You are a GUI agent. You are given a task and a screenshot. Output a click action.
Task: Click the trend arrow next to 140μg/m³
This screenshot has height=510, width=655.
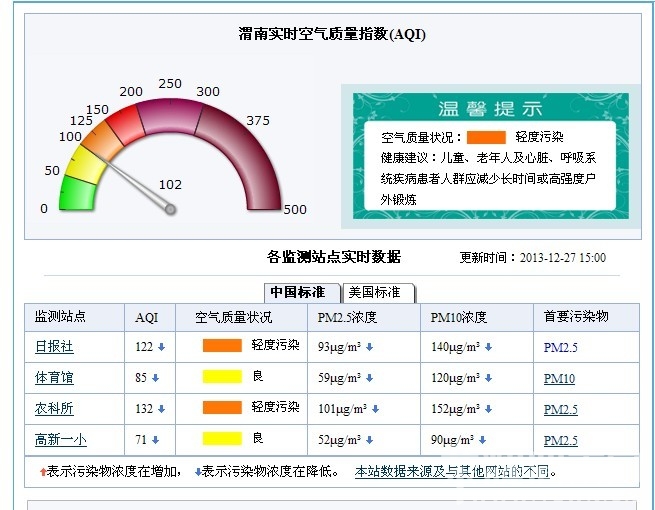click(488, 347)
